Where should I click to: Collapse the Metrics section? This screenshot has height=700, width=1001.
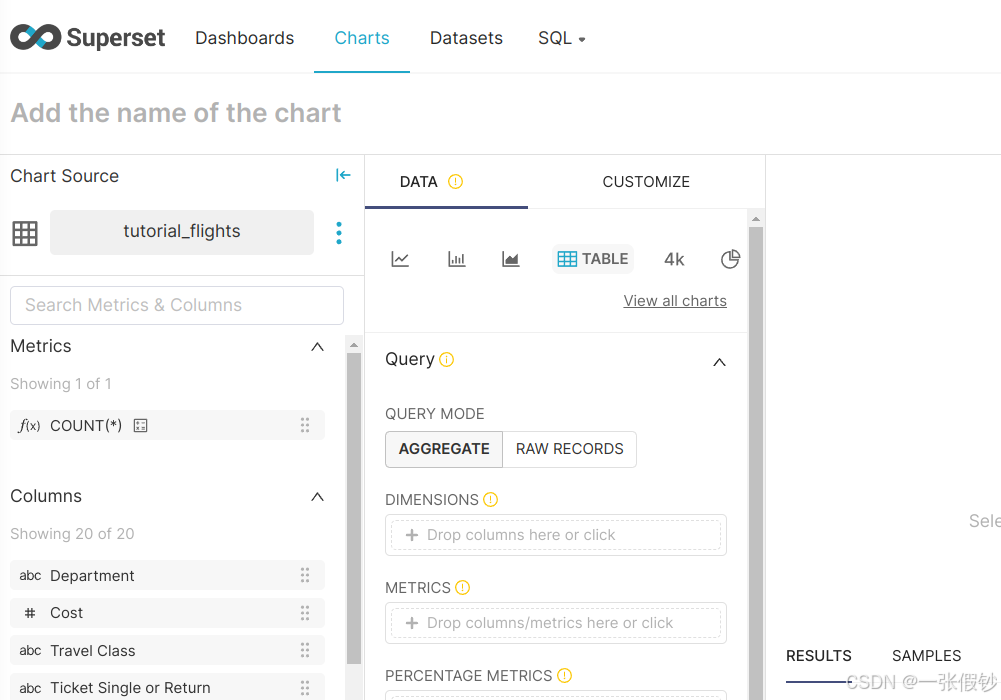[317, 347]
